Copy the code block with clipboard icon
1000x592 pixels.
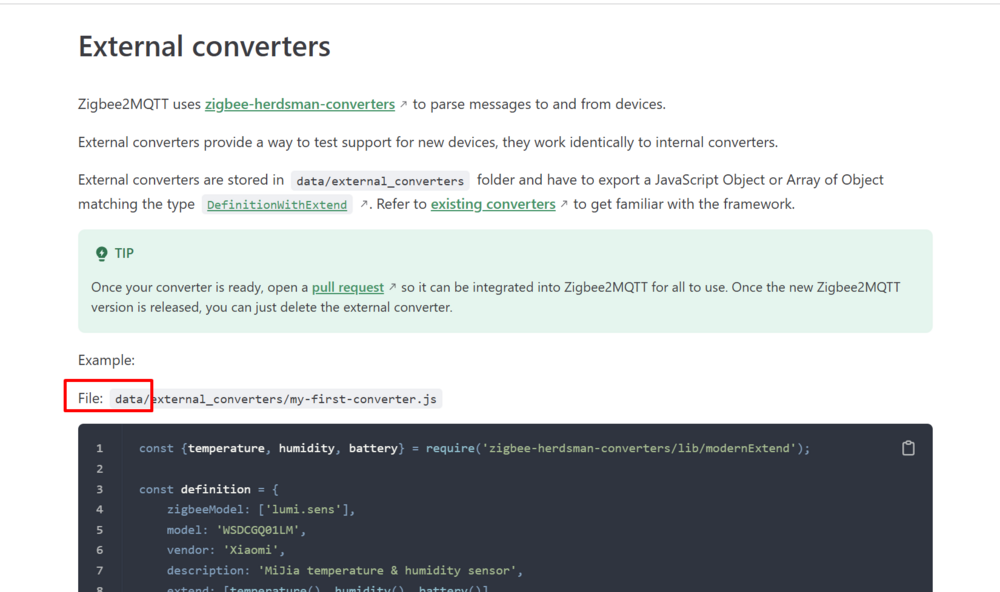click(x=908, y=448)
